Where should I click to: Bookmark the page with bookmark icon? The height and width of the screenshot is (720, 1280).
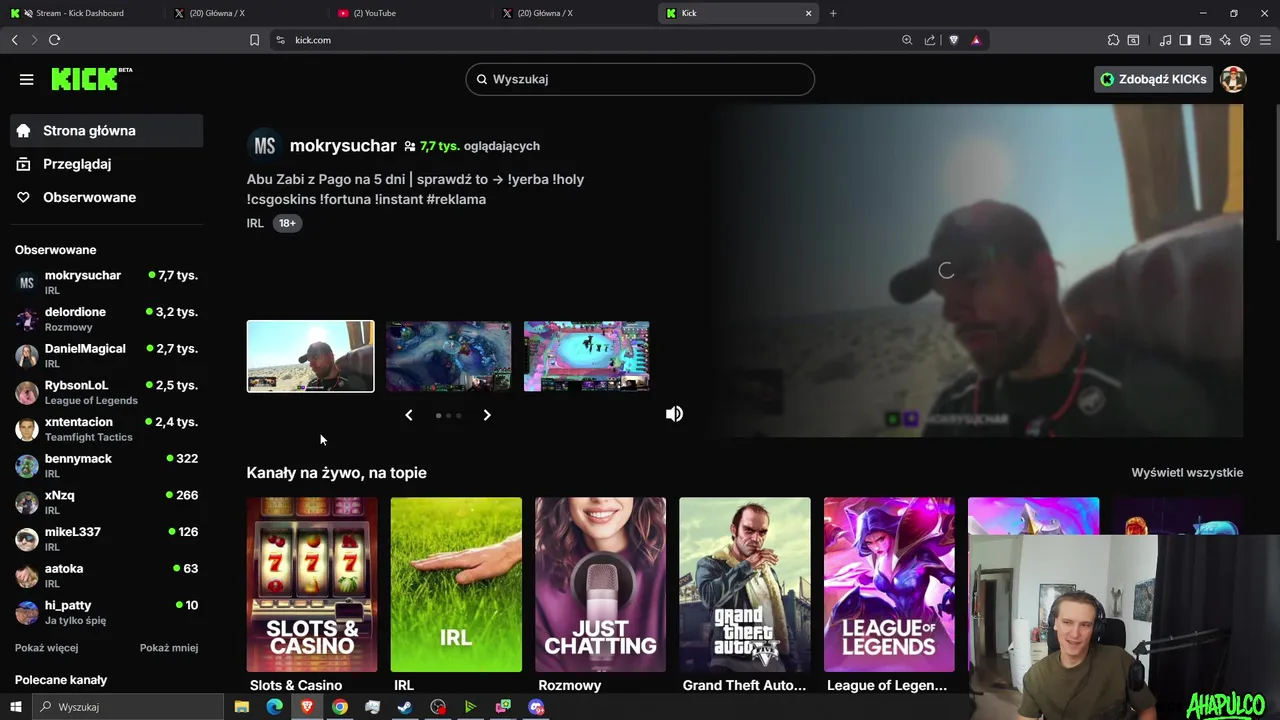tap(254, 40)
